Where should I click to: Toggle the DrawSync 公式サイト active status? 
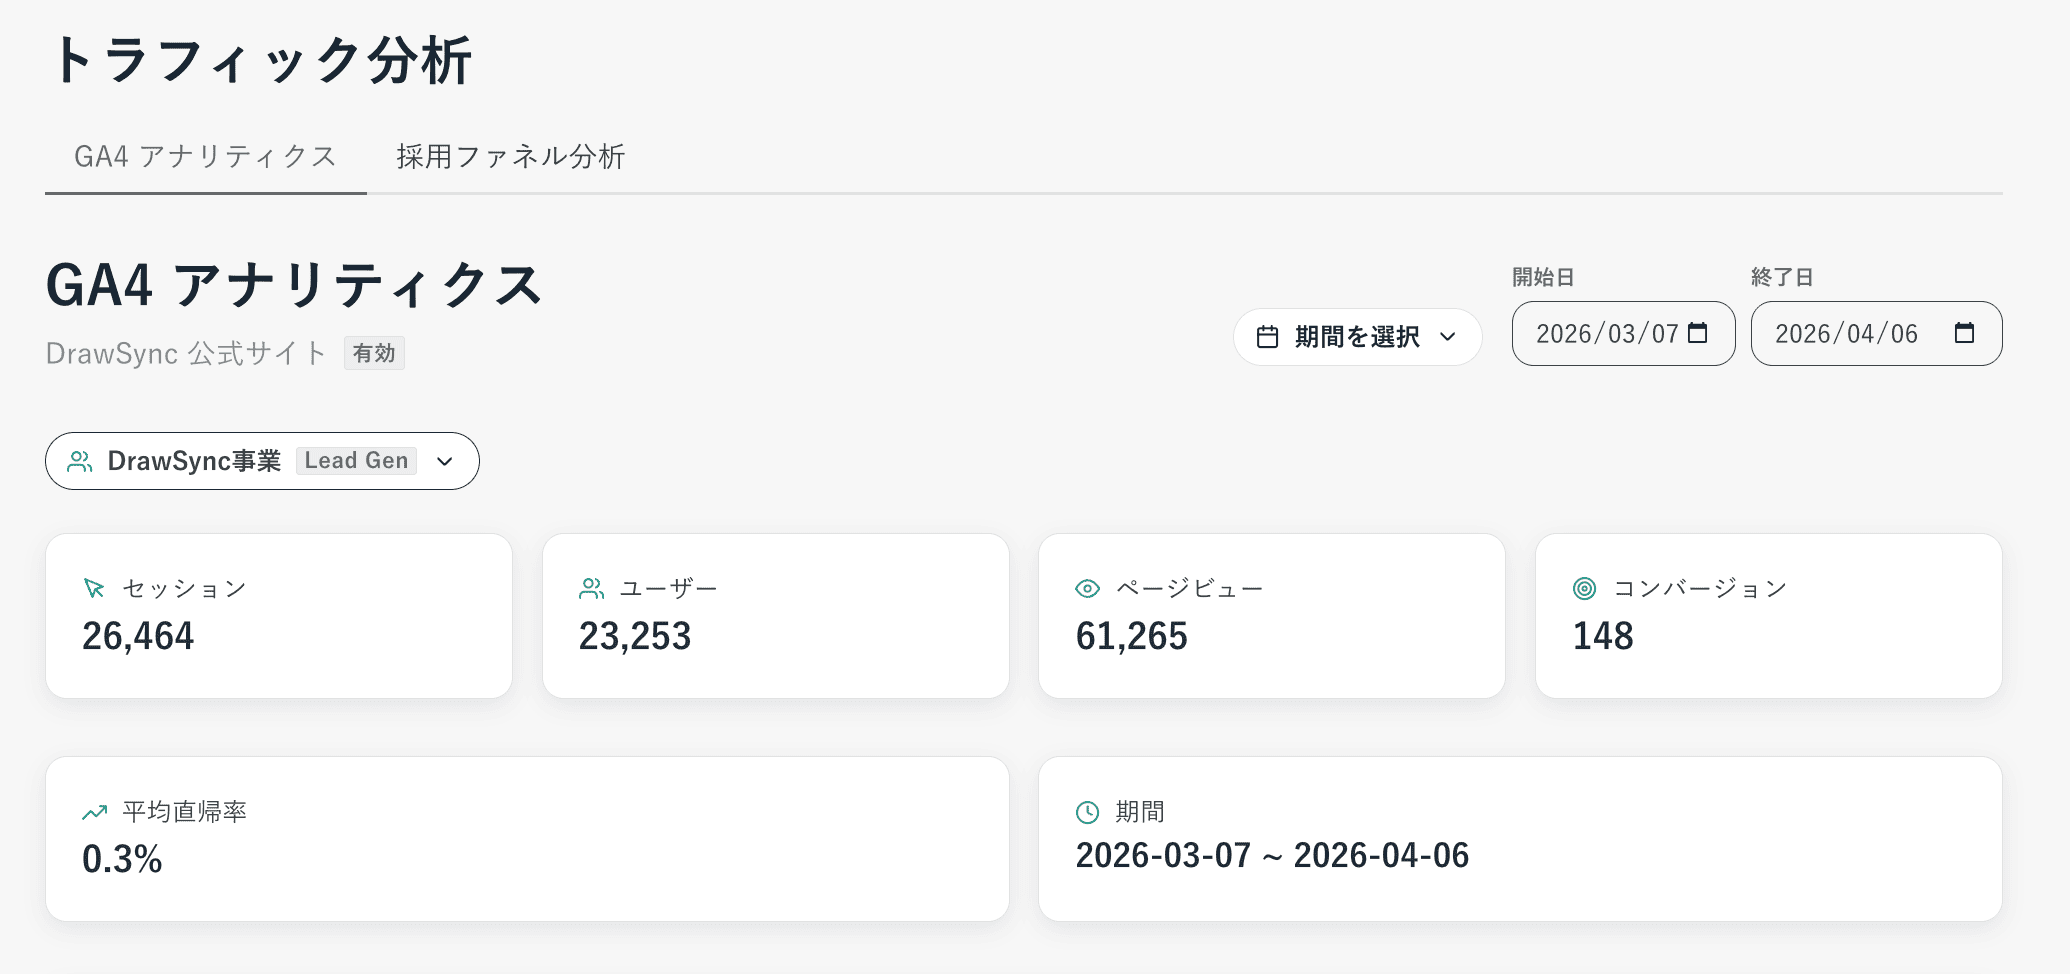pos(374,353)
